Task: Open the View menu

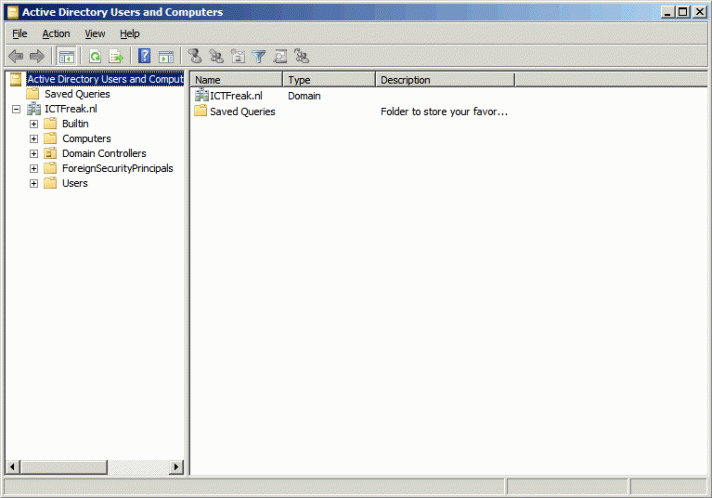Action: 94,34
